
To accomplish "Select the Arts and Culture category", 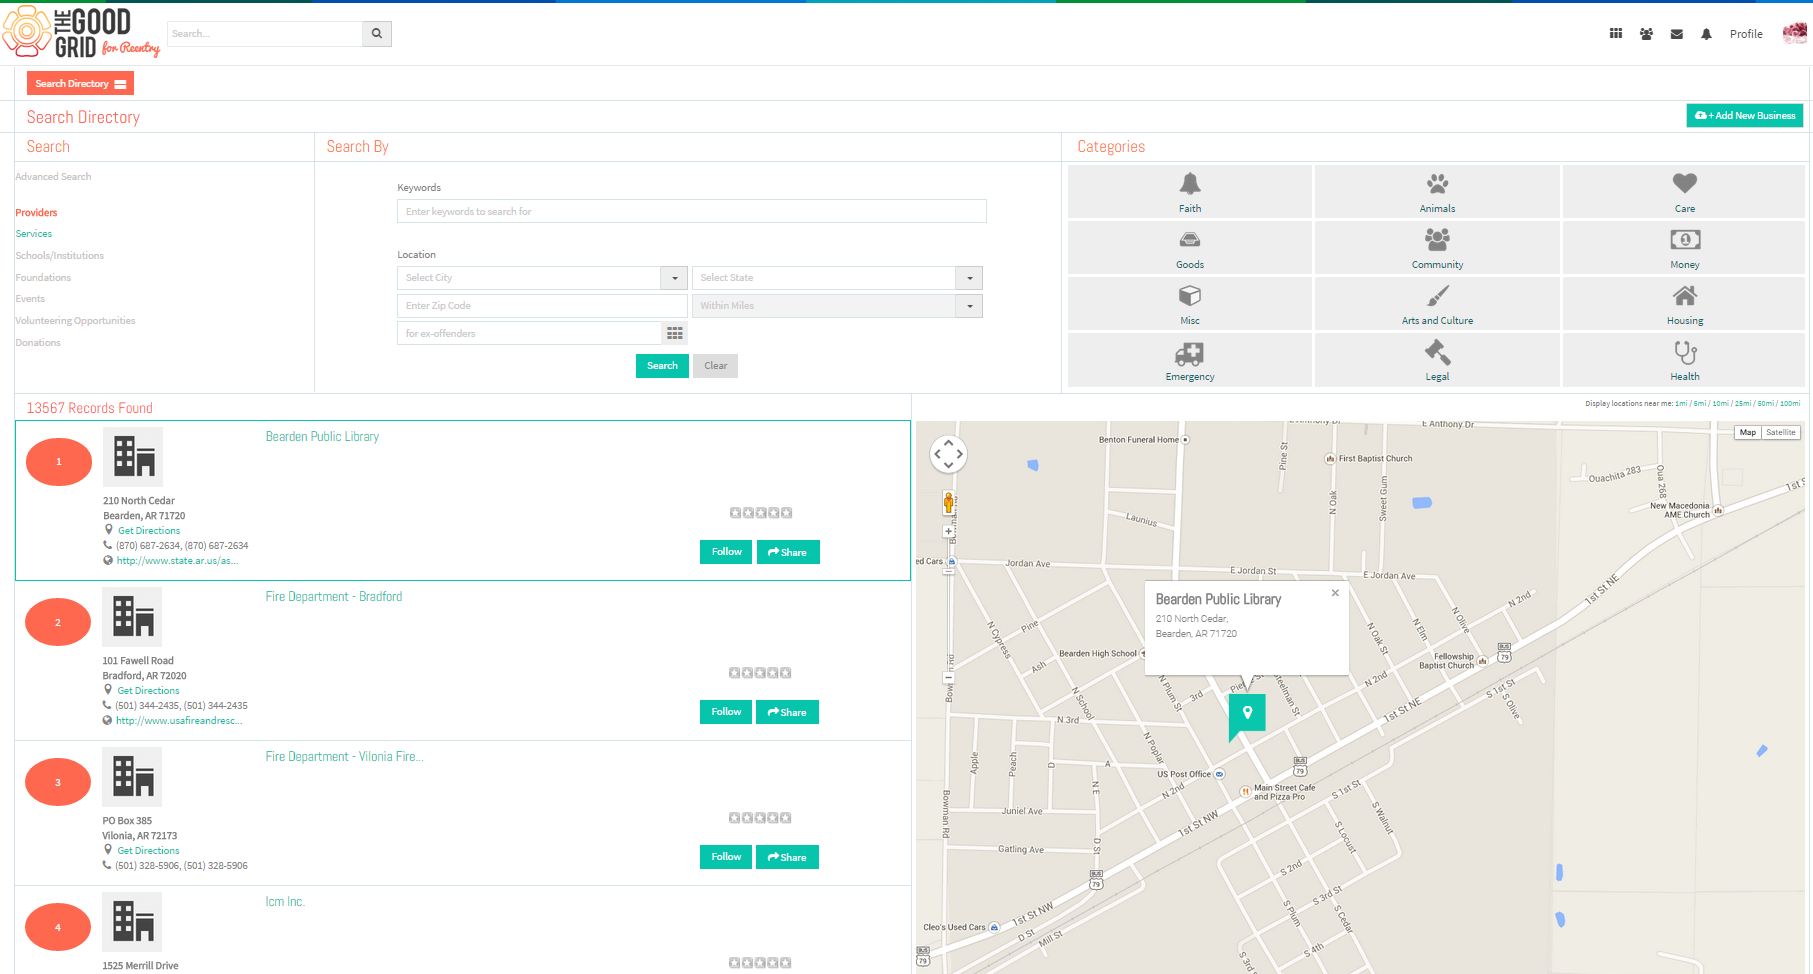I will [x=1437, y=304].
